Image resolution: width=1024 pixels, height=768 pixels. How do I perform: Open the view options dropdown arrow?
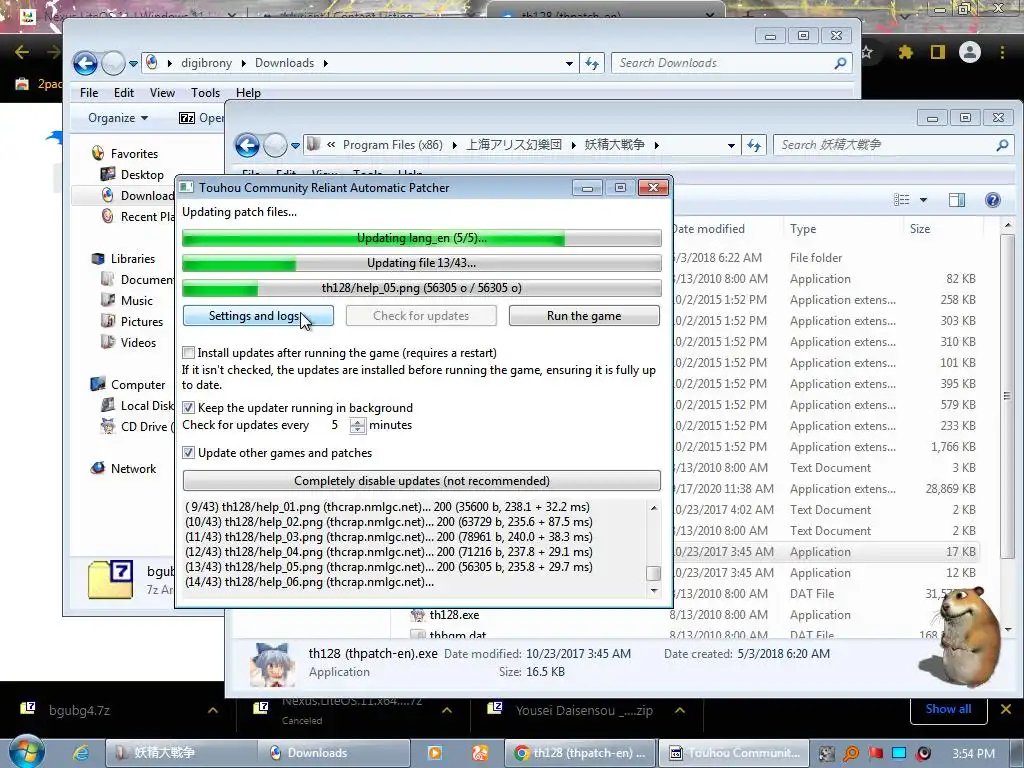(923, 200)
